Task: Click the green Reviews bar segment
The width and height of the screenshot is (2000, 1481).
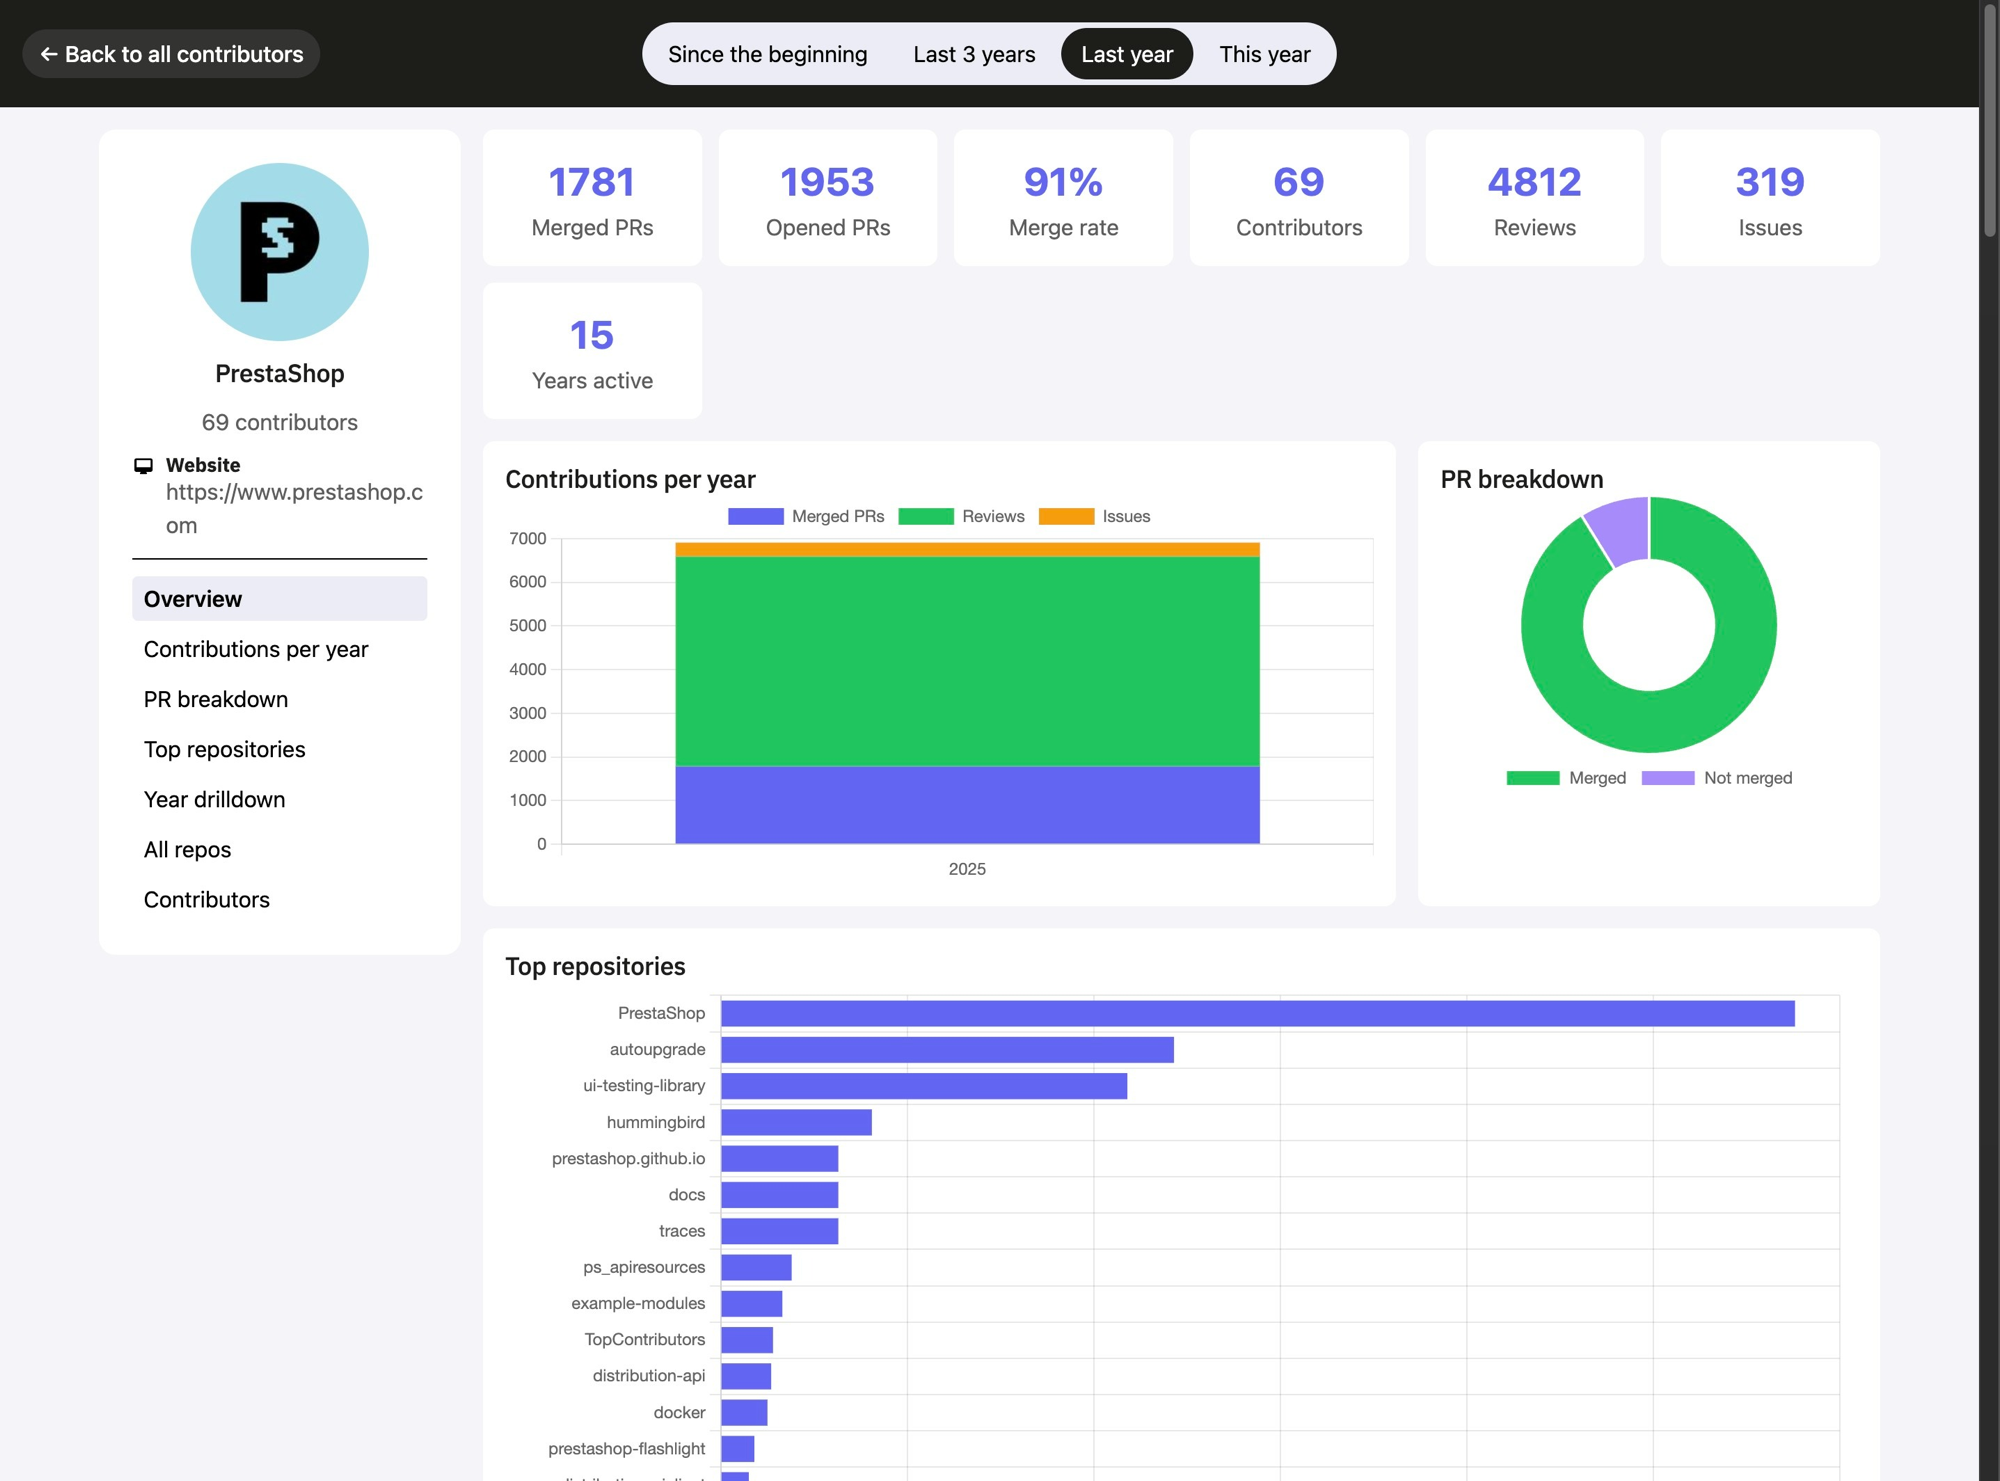Action: point(967,661)
